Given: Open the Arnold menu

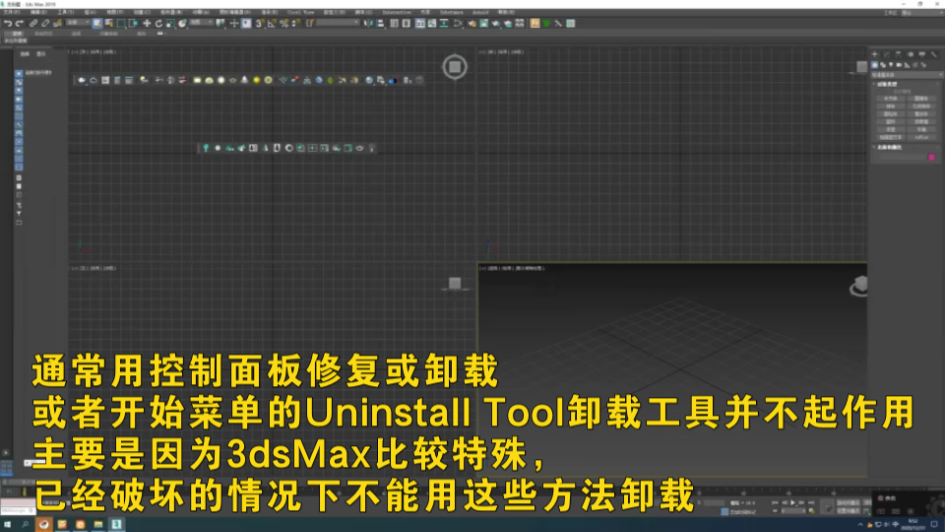Looking at the screenshot, I should (480, 12).
